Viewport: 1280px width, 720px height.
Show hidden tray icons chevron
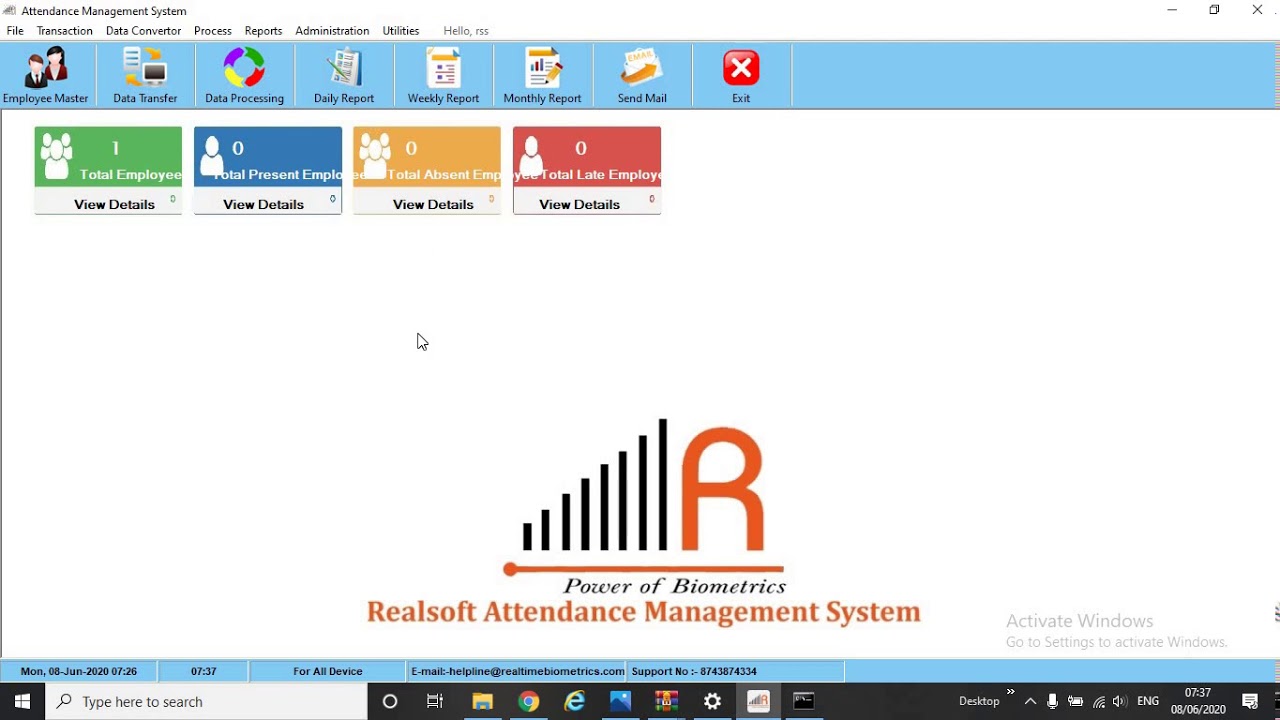click(1030, 702)
